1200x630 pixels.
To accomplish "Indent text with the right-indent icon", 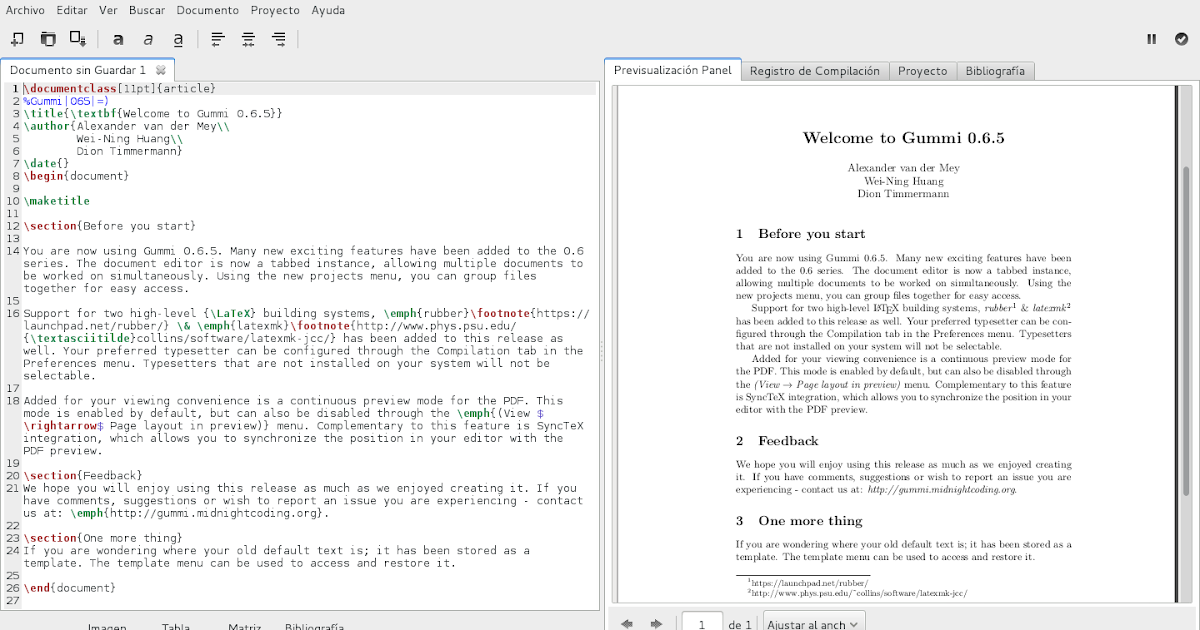I will [x=279, y=38].
